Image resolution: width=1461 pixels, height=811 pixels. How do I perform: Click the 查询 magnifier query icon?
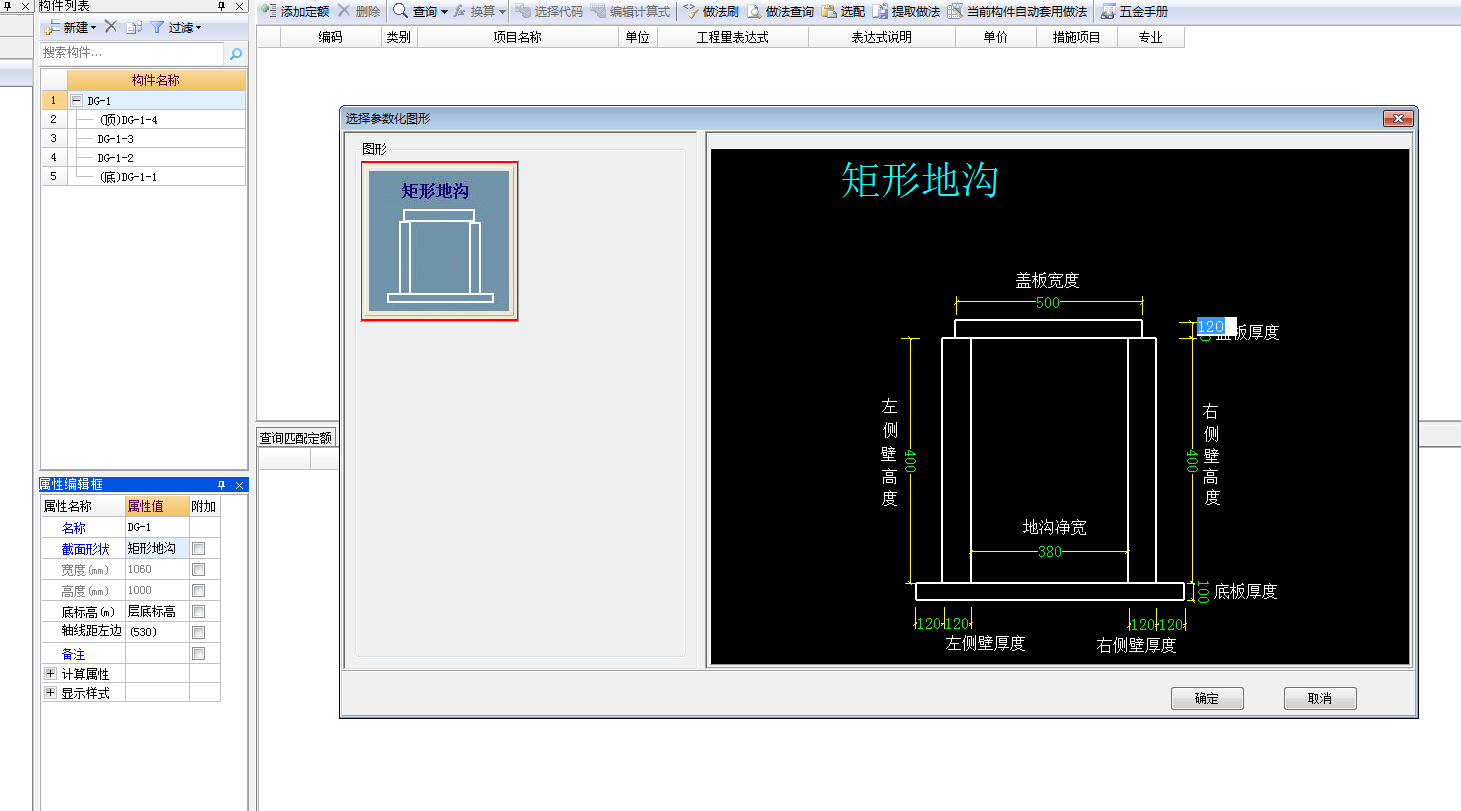pos(400,12)
